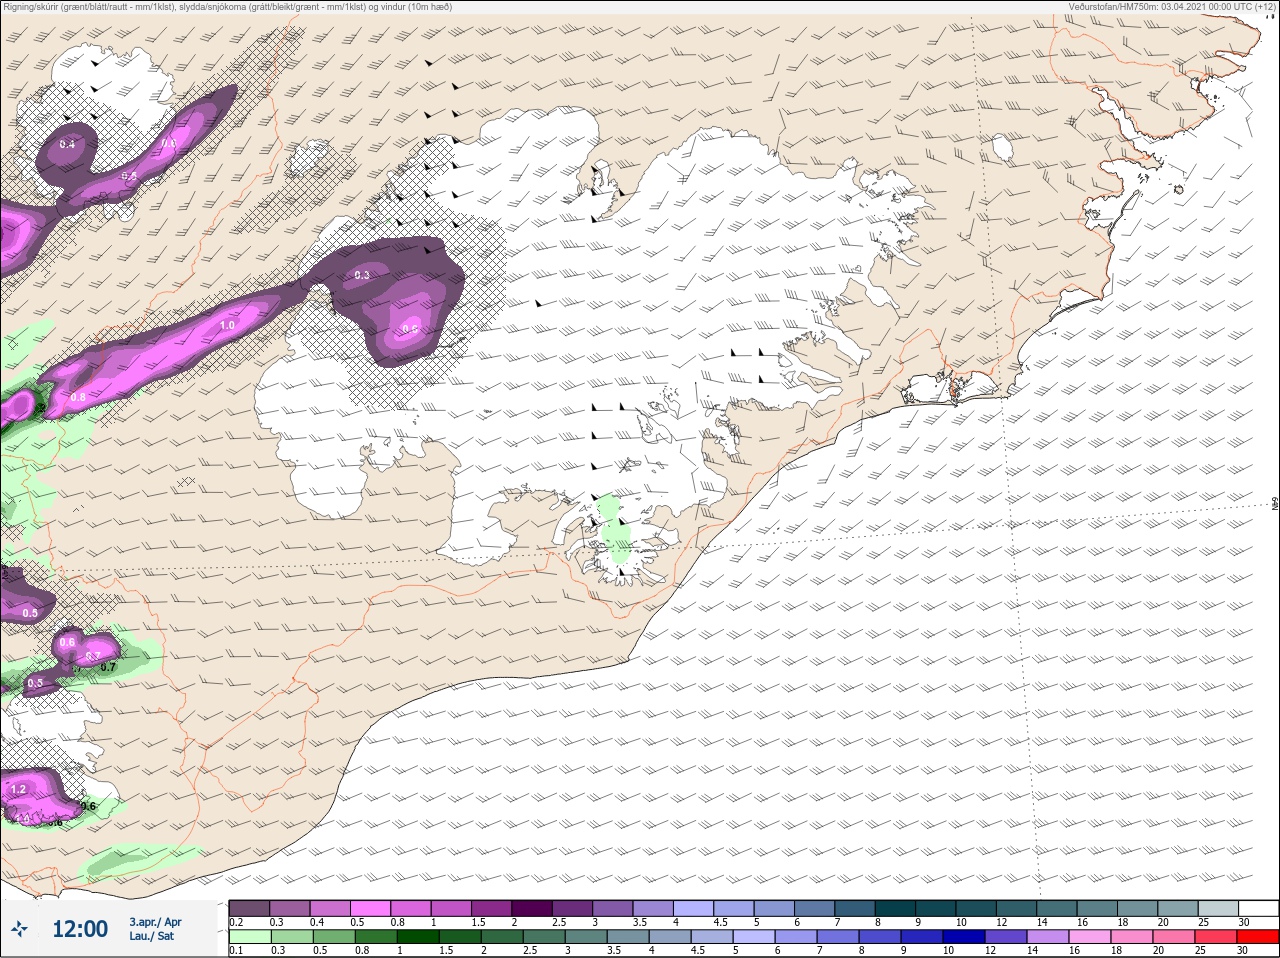Click the 'Lau./ Sat' weekday text
The width and height of the screenshot is (1280, 958).
pyautogui.click(x=152, y=936)
